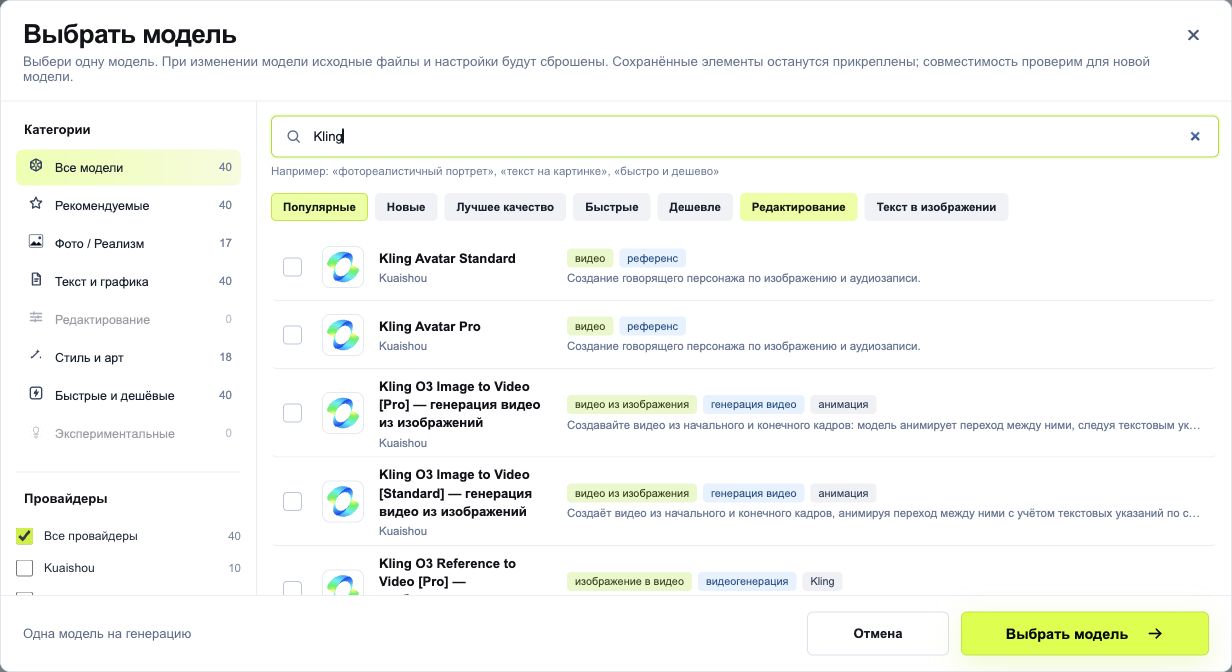Toggle the Новые filter chip
Image resolution: width=1232 pixels, height=672 pixels.
click(406, 207)
